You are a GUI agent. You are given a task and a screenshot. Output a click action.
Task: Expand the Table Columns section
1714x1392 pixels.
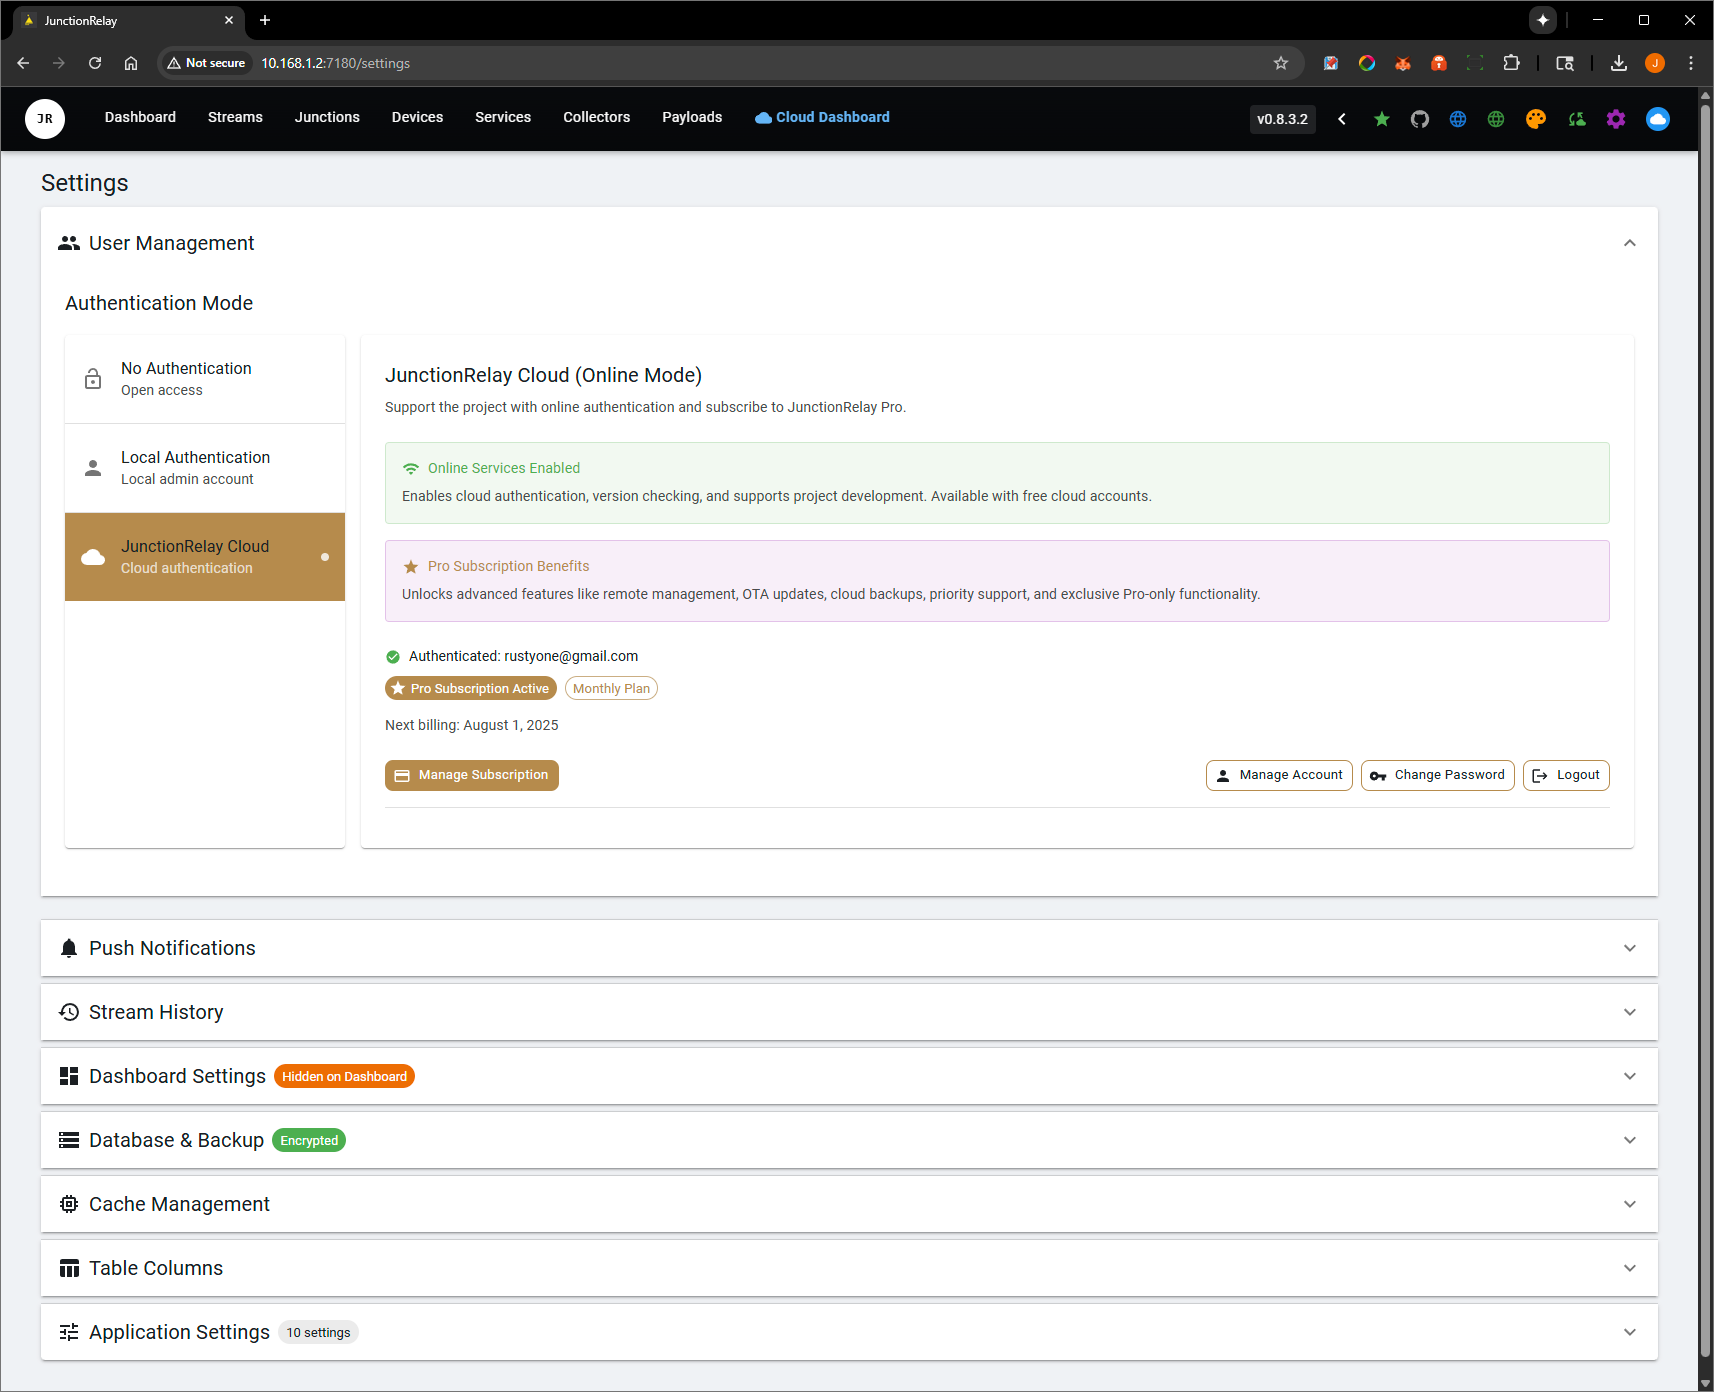[849, 1268]
